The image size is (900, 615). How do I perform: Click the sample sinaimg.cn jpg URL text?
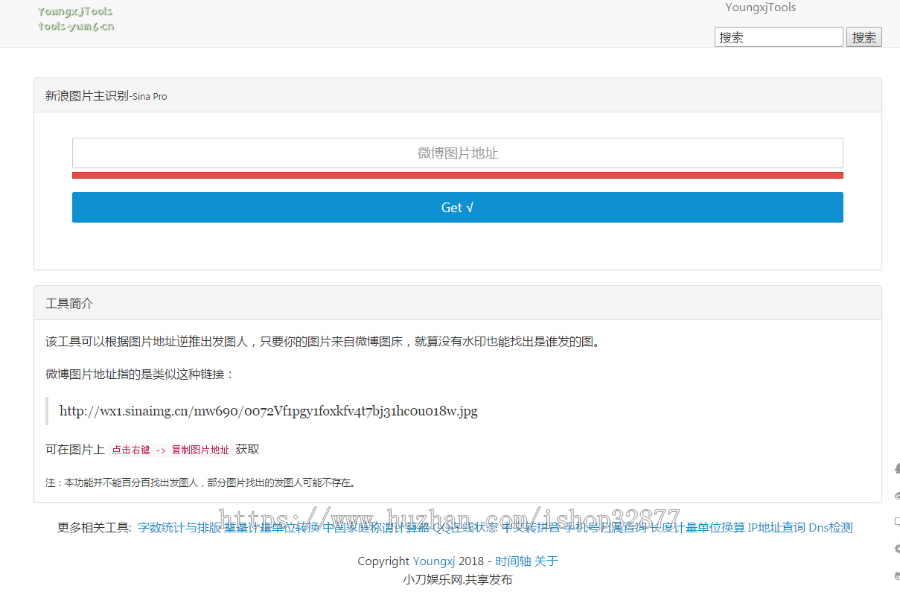coord(268,411)
